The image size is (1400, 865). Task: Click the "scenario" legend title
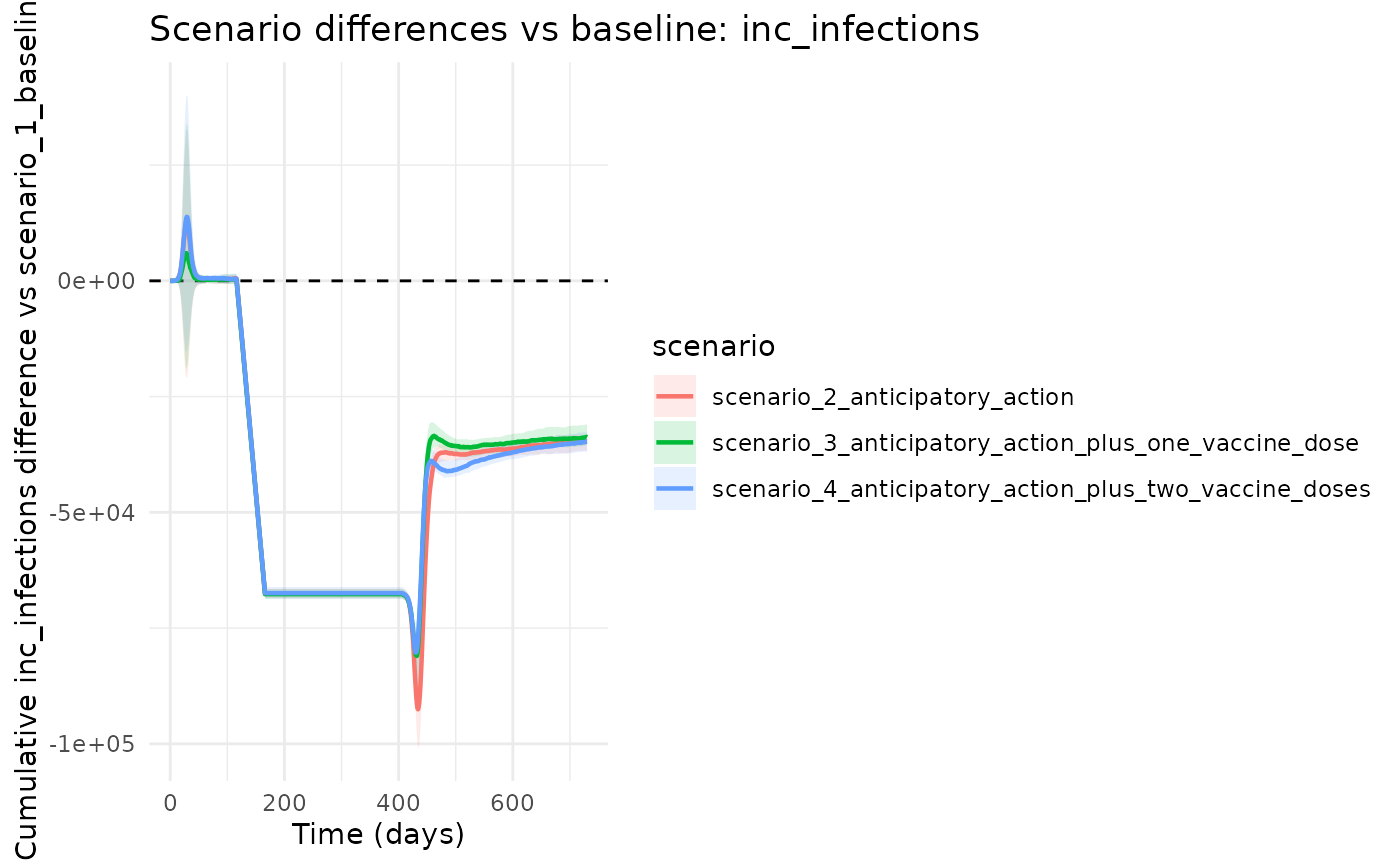coord(713,347)
